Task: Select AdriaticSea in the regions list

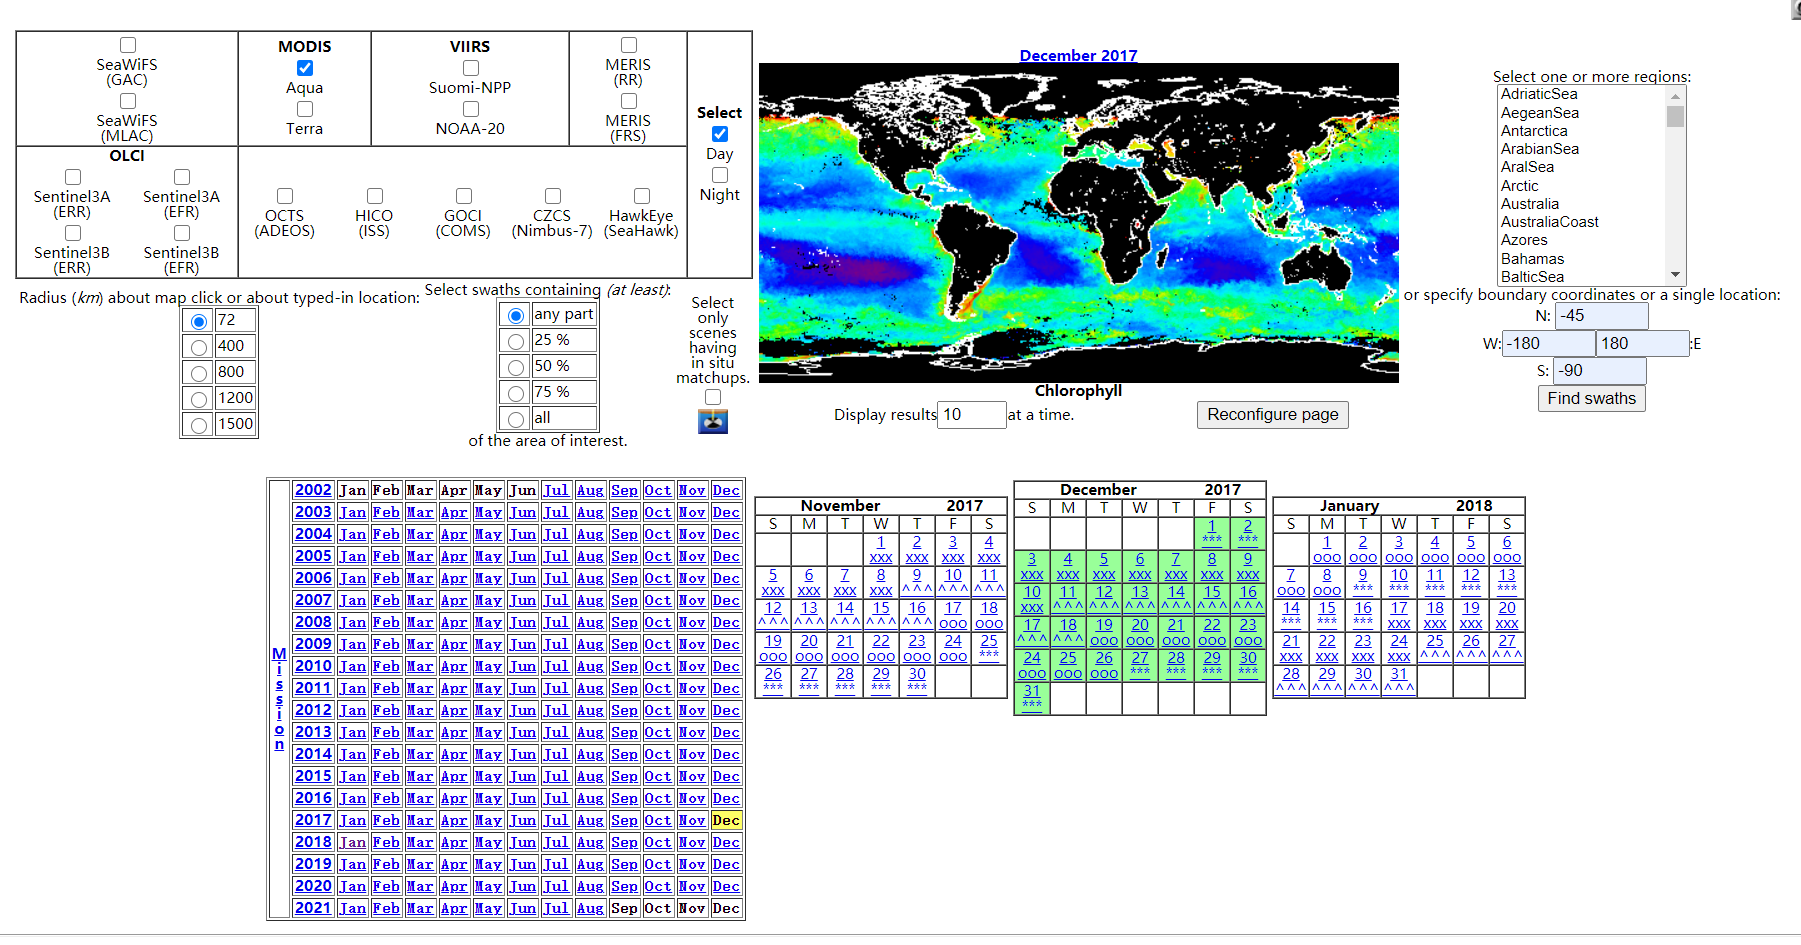Action: (1539, 94)
